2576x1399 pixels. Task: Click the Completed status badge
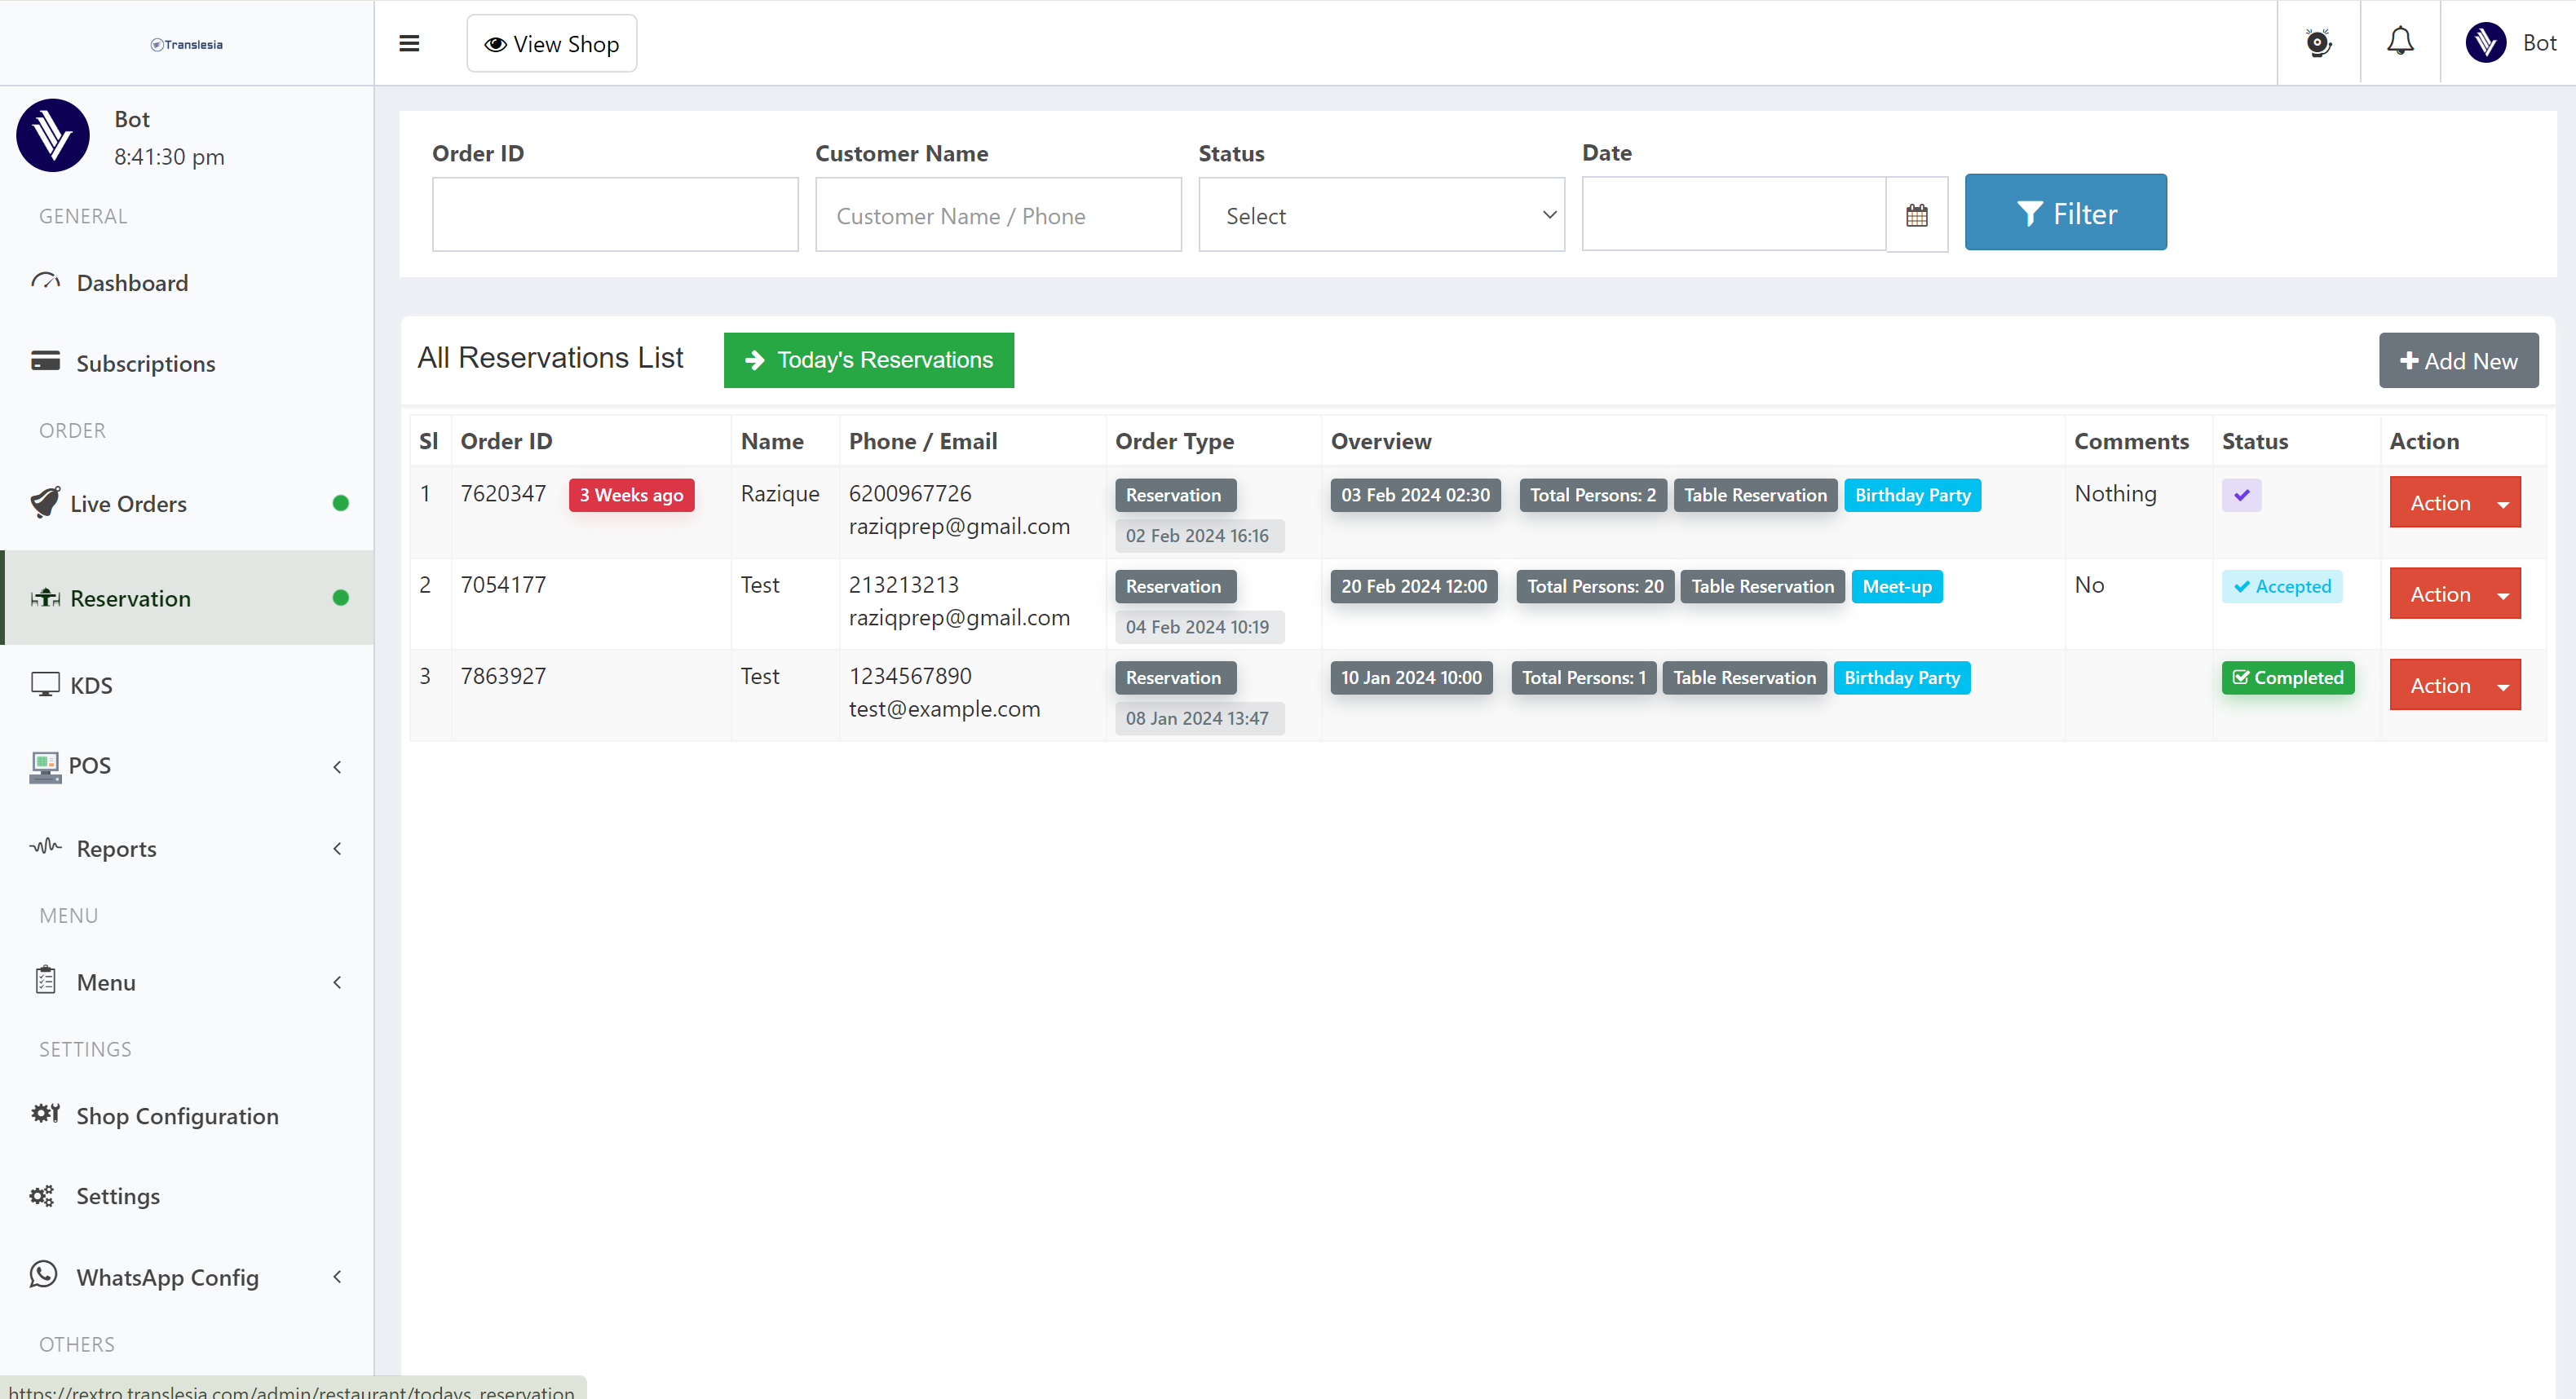2287,678
